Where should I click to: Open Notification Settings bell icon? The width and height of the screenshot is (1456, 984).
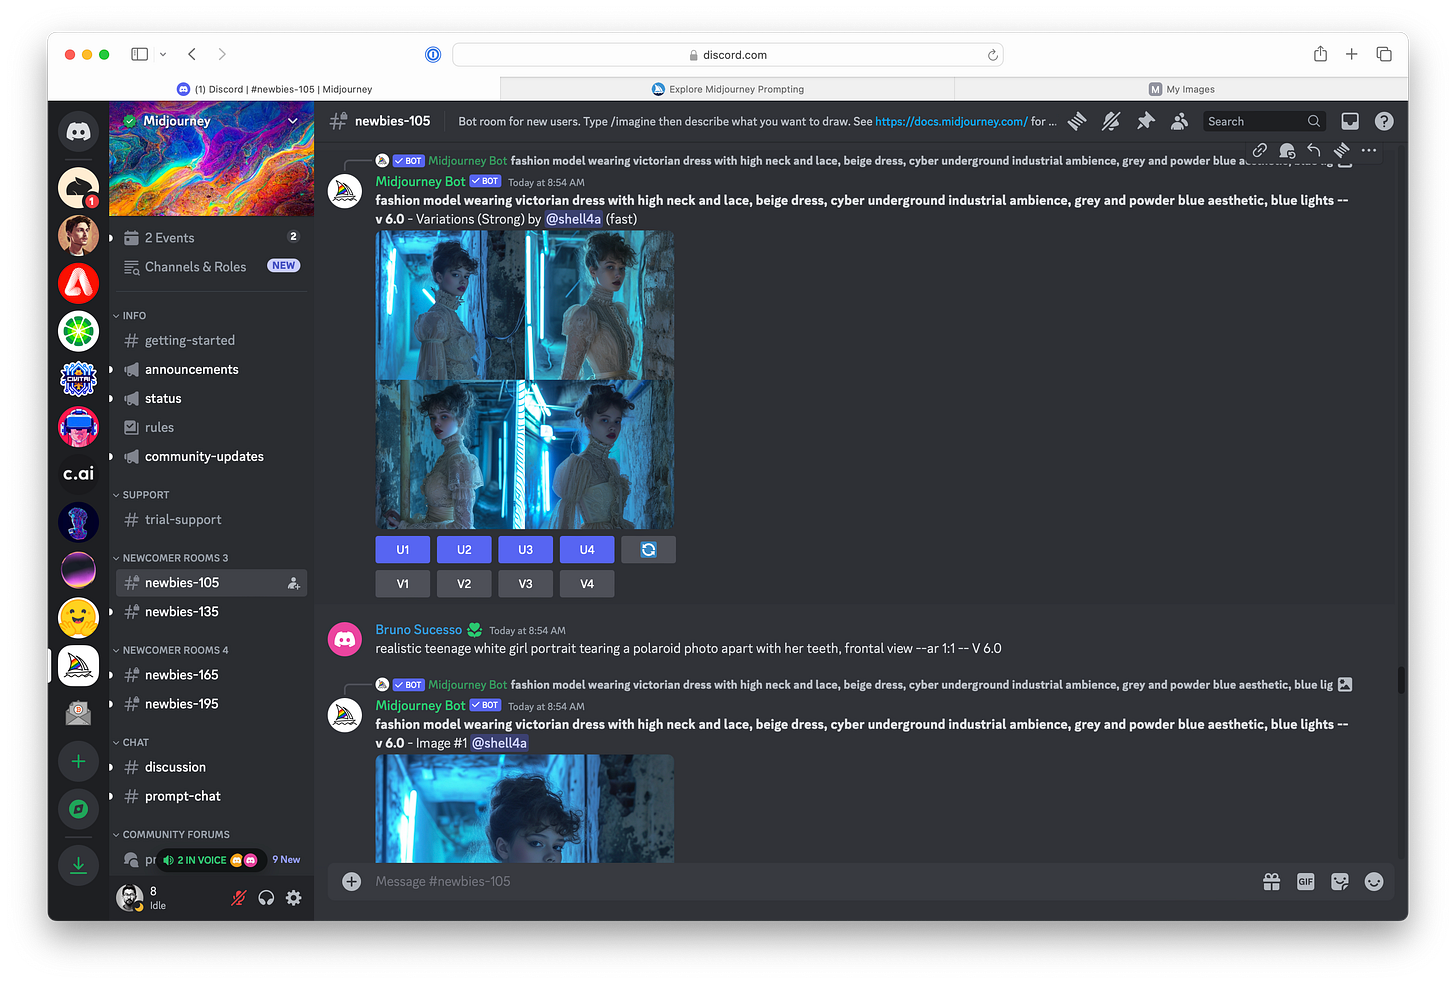[x=1111, y=121]
